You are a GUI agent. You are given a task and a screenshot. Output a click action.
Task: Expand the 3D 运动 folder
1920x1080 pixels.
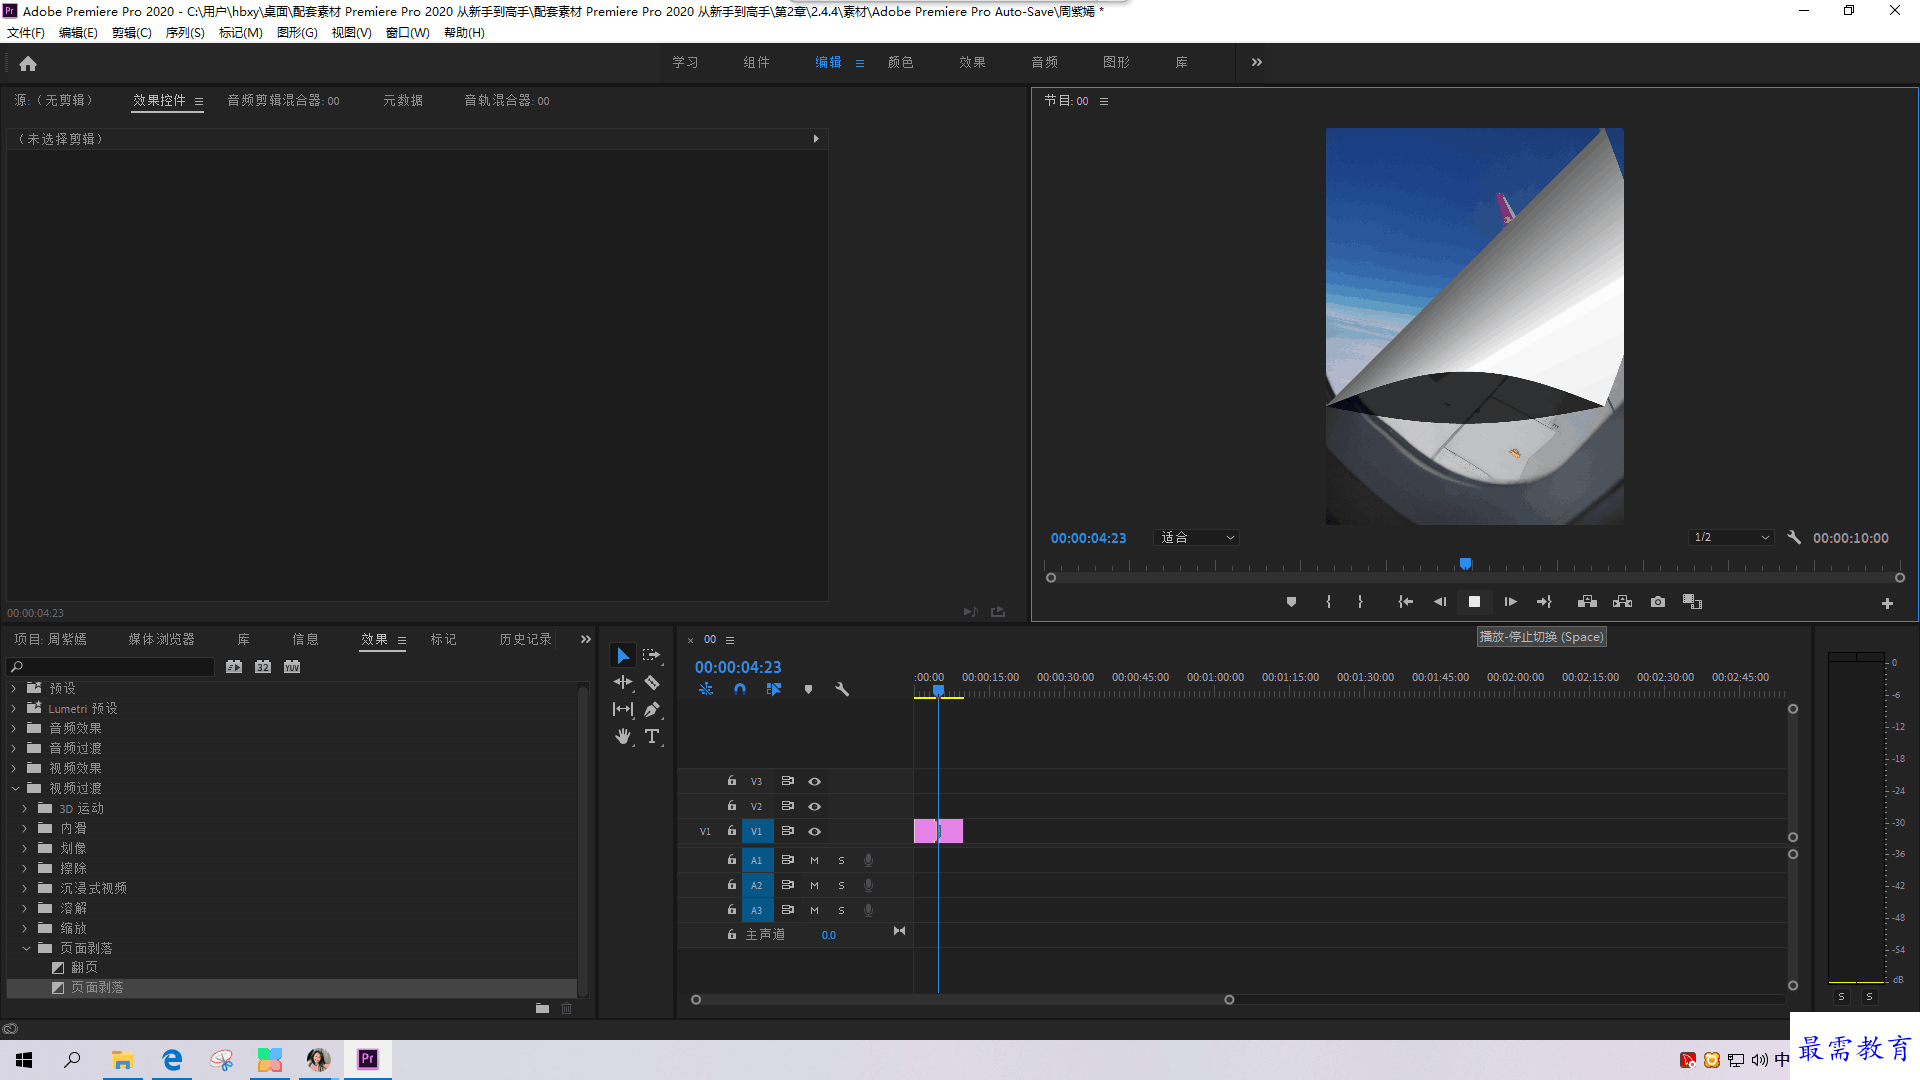pyautogui.click(x=25, y=808)
